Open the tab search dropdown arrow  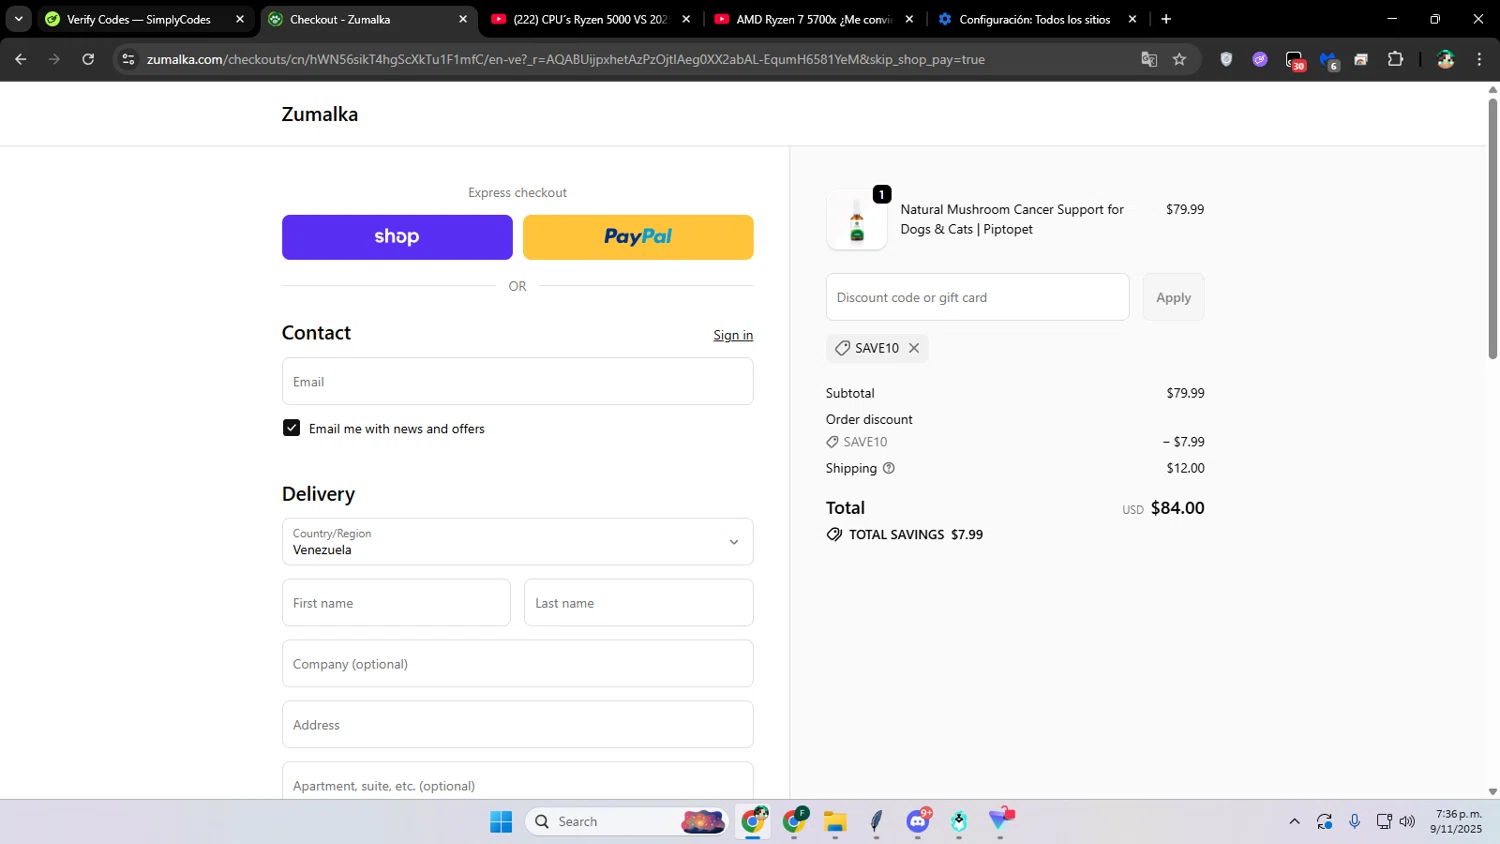[18, 19]
